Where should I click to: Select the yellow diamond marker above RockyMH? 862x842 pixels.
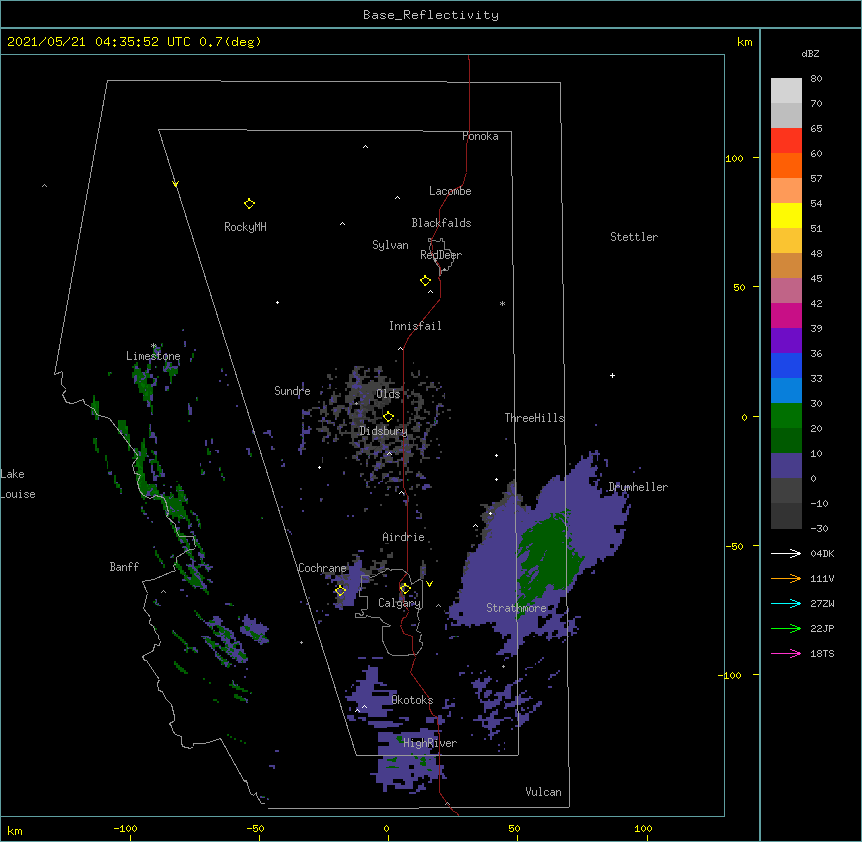[x=249, y=204]
